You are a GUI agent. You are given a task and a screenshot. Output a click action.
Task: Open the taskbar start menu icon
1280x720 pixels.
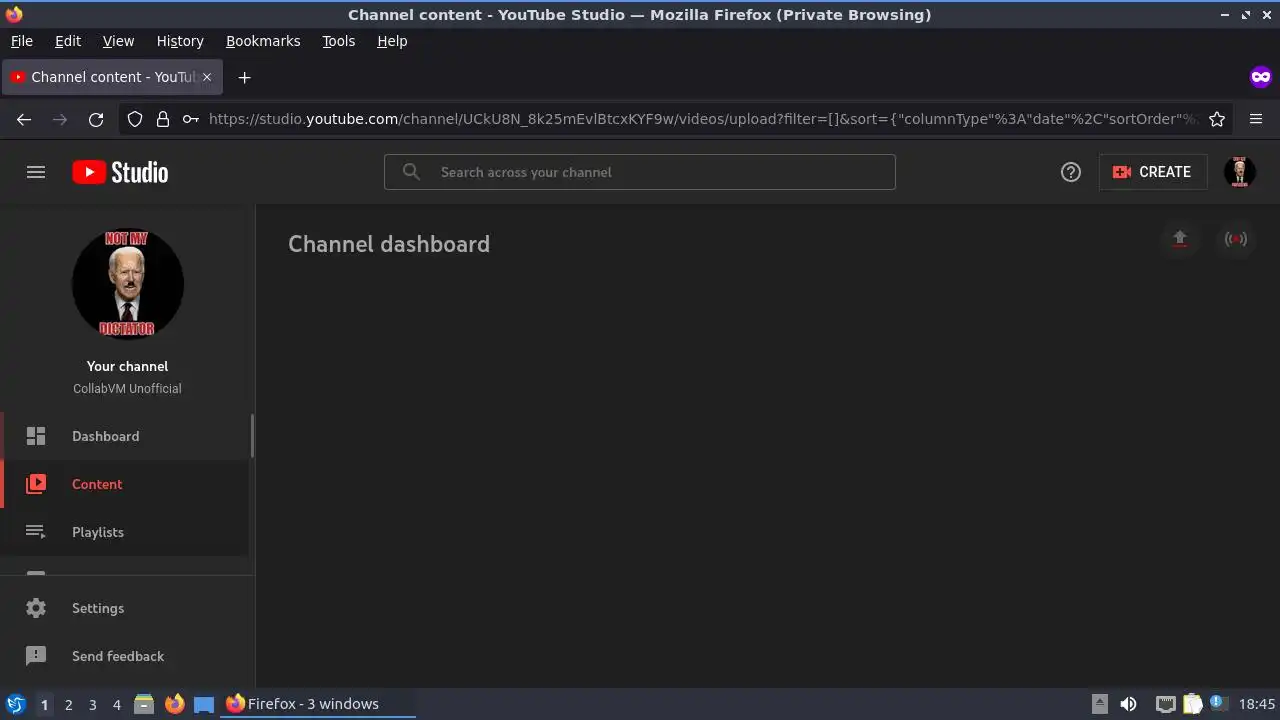tap(15, 704)
